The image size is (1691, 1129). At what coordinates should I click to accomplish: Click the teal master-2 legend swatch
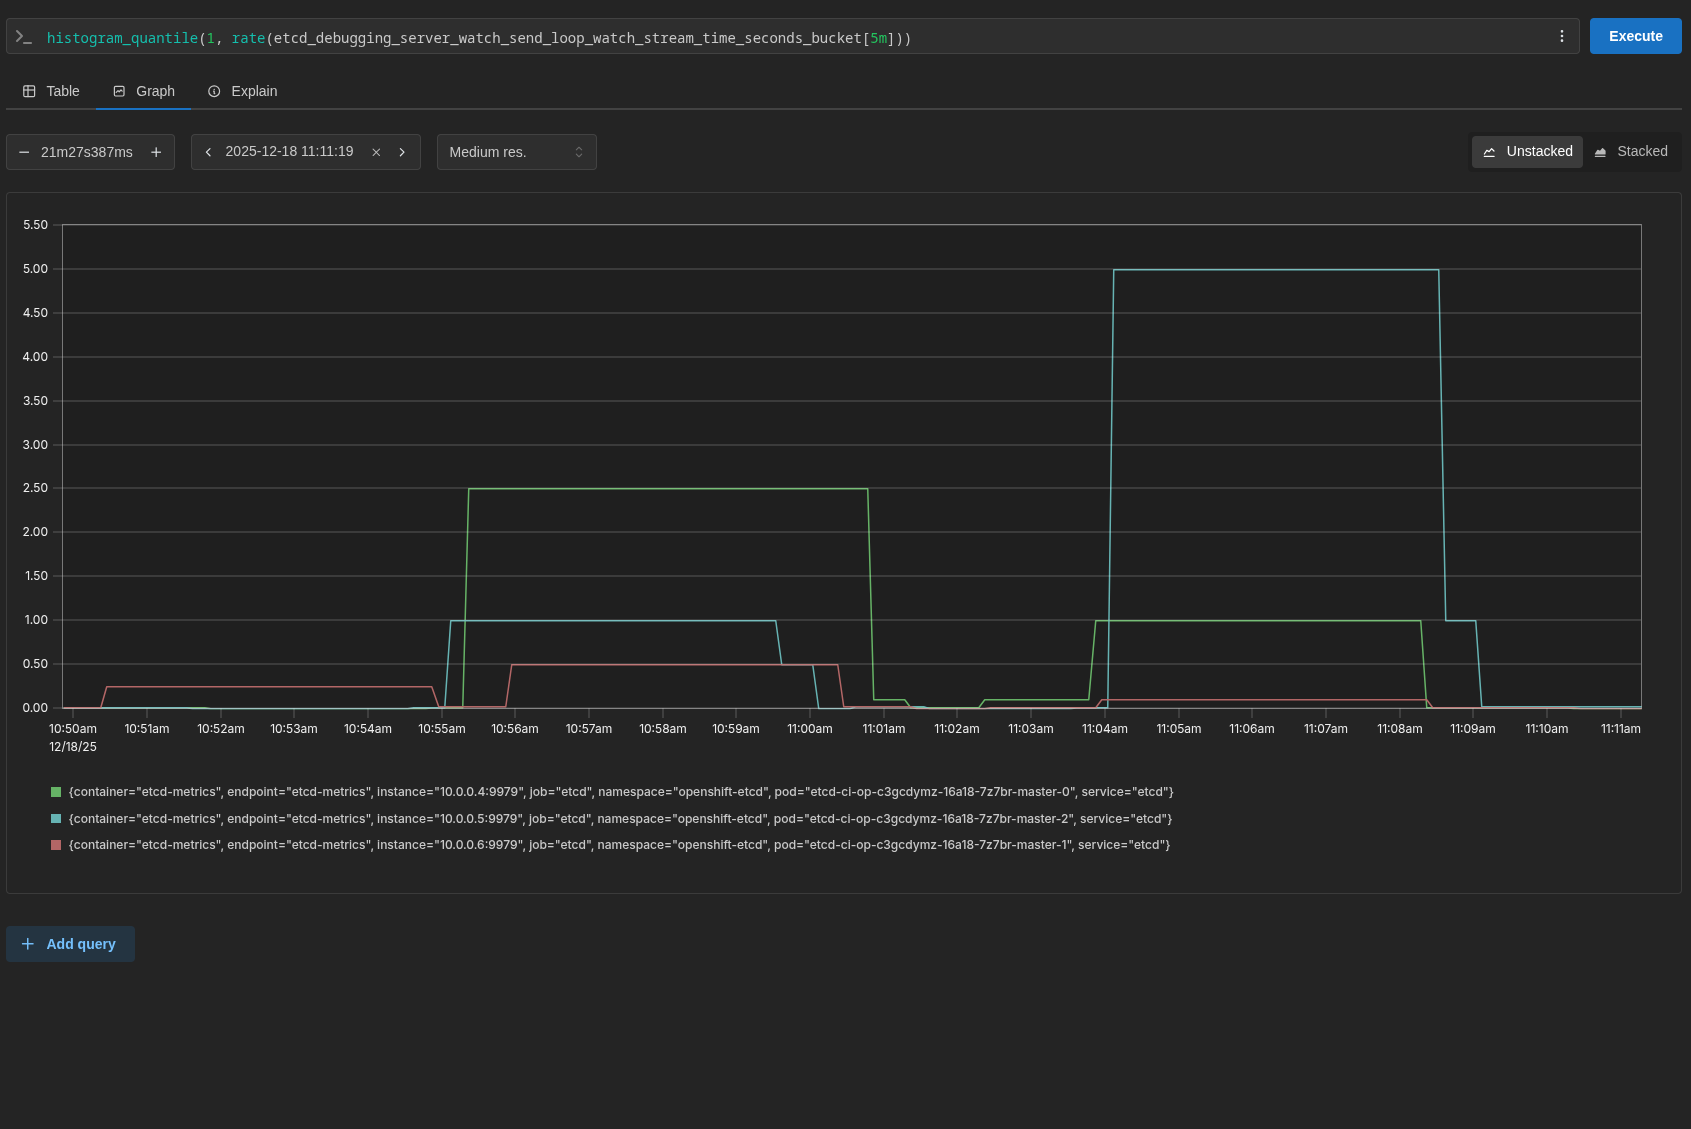click(x=56, y=819)
